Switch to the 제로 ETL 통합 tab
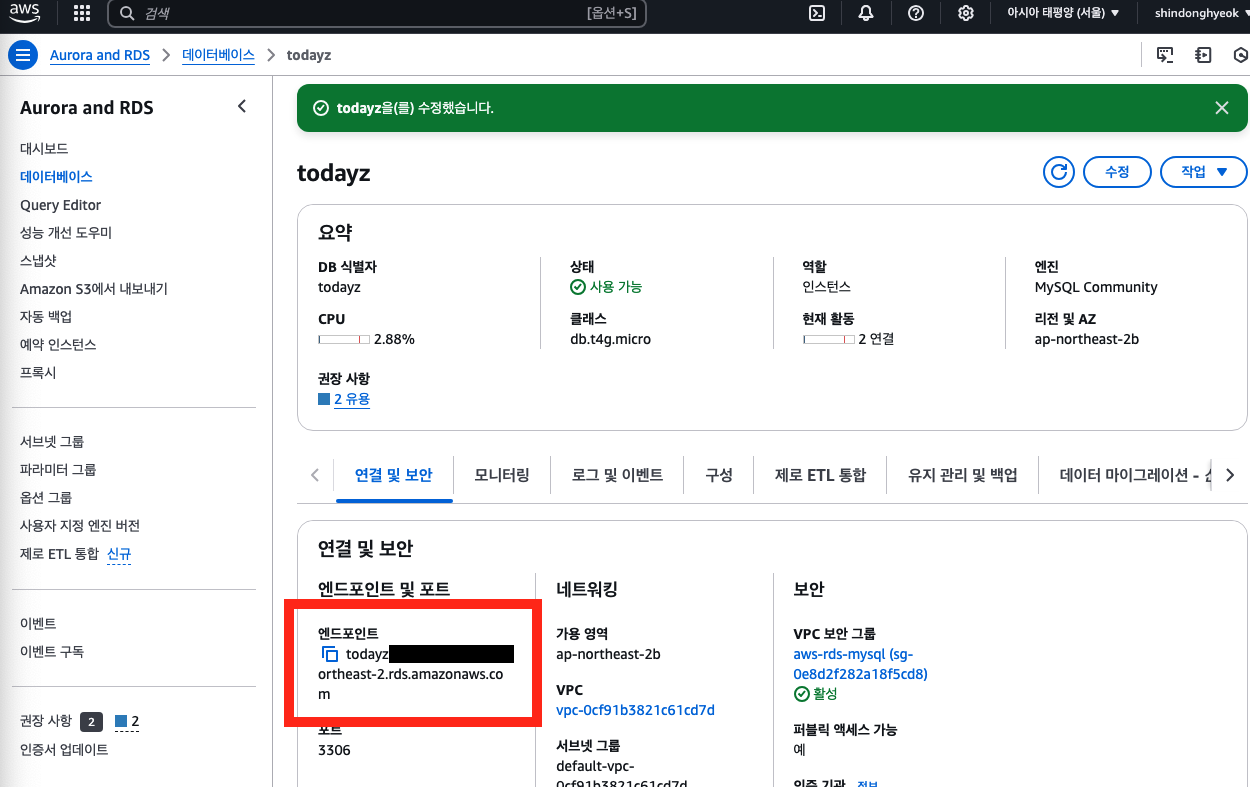Image resolution: width=1250 pixels, height=787 pixels. coord(820,475)
